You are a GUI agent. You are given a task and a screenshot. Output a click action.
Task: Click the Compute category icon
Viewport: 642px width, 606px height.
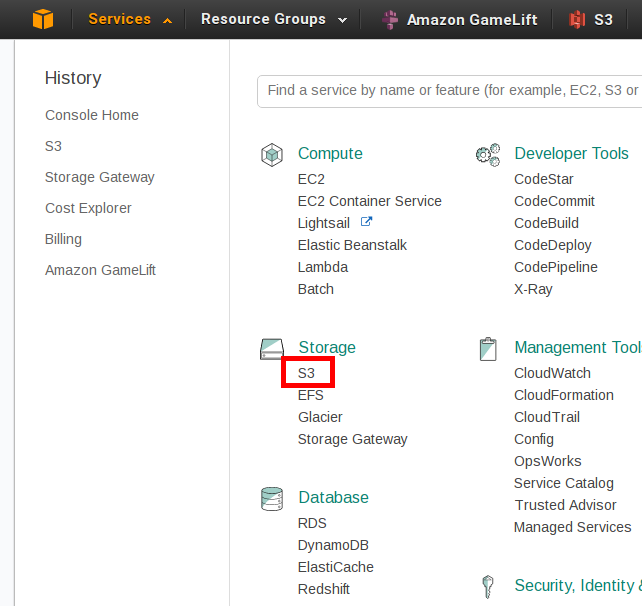271,154
